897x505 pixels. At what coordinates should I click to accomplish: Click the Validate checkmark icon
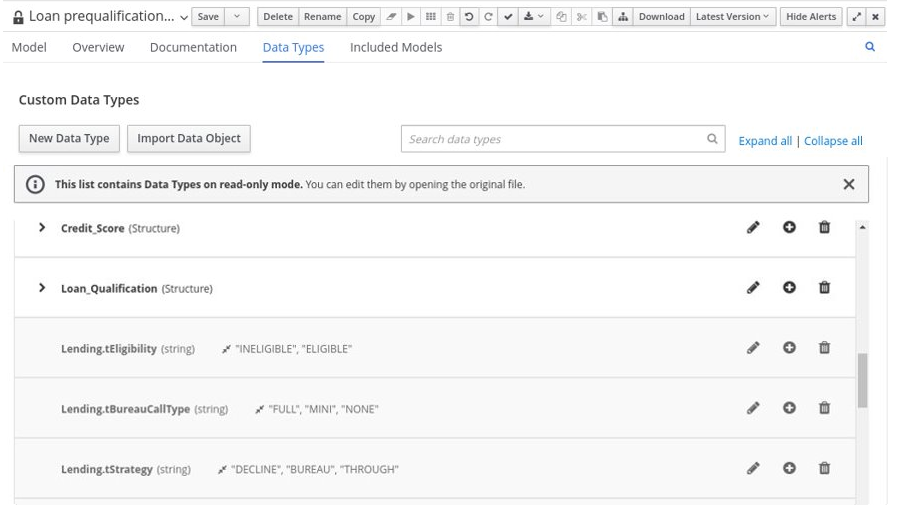tap(508, 17)
